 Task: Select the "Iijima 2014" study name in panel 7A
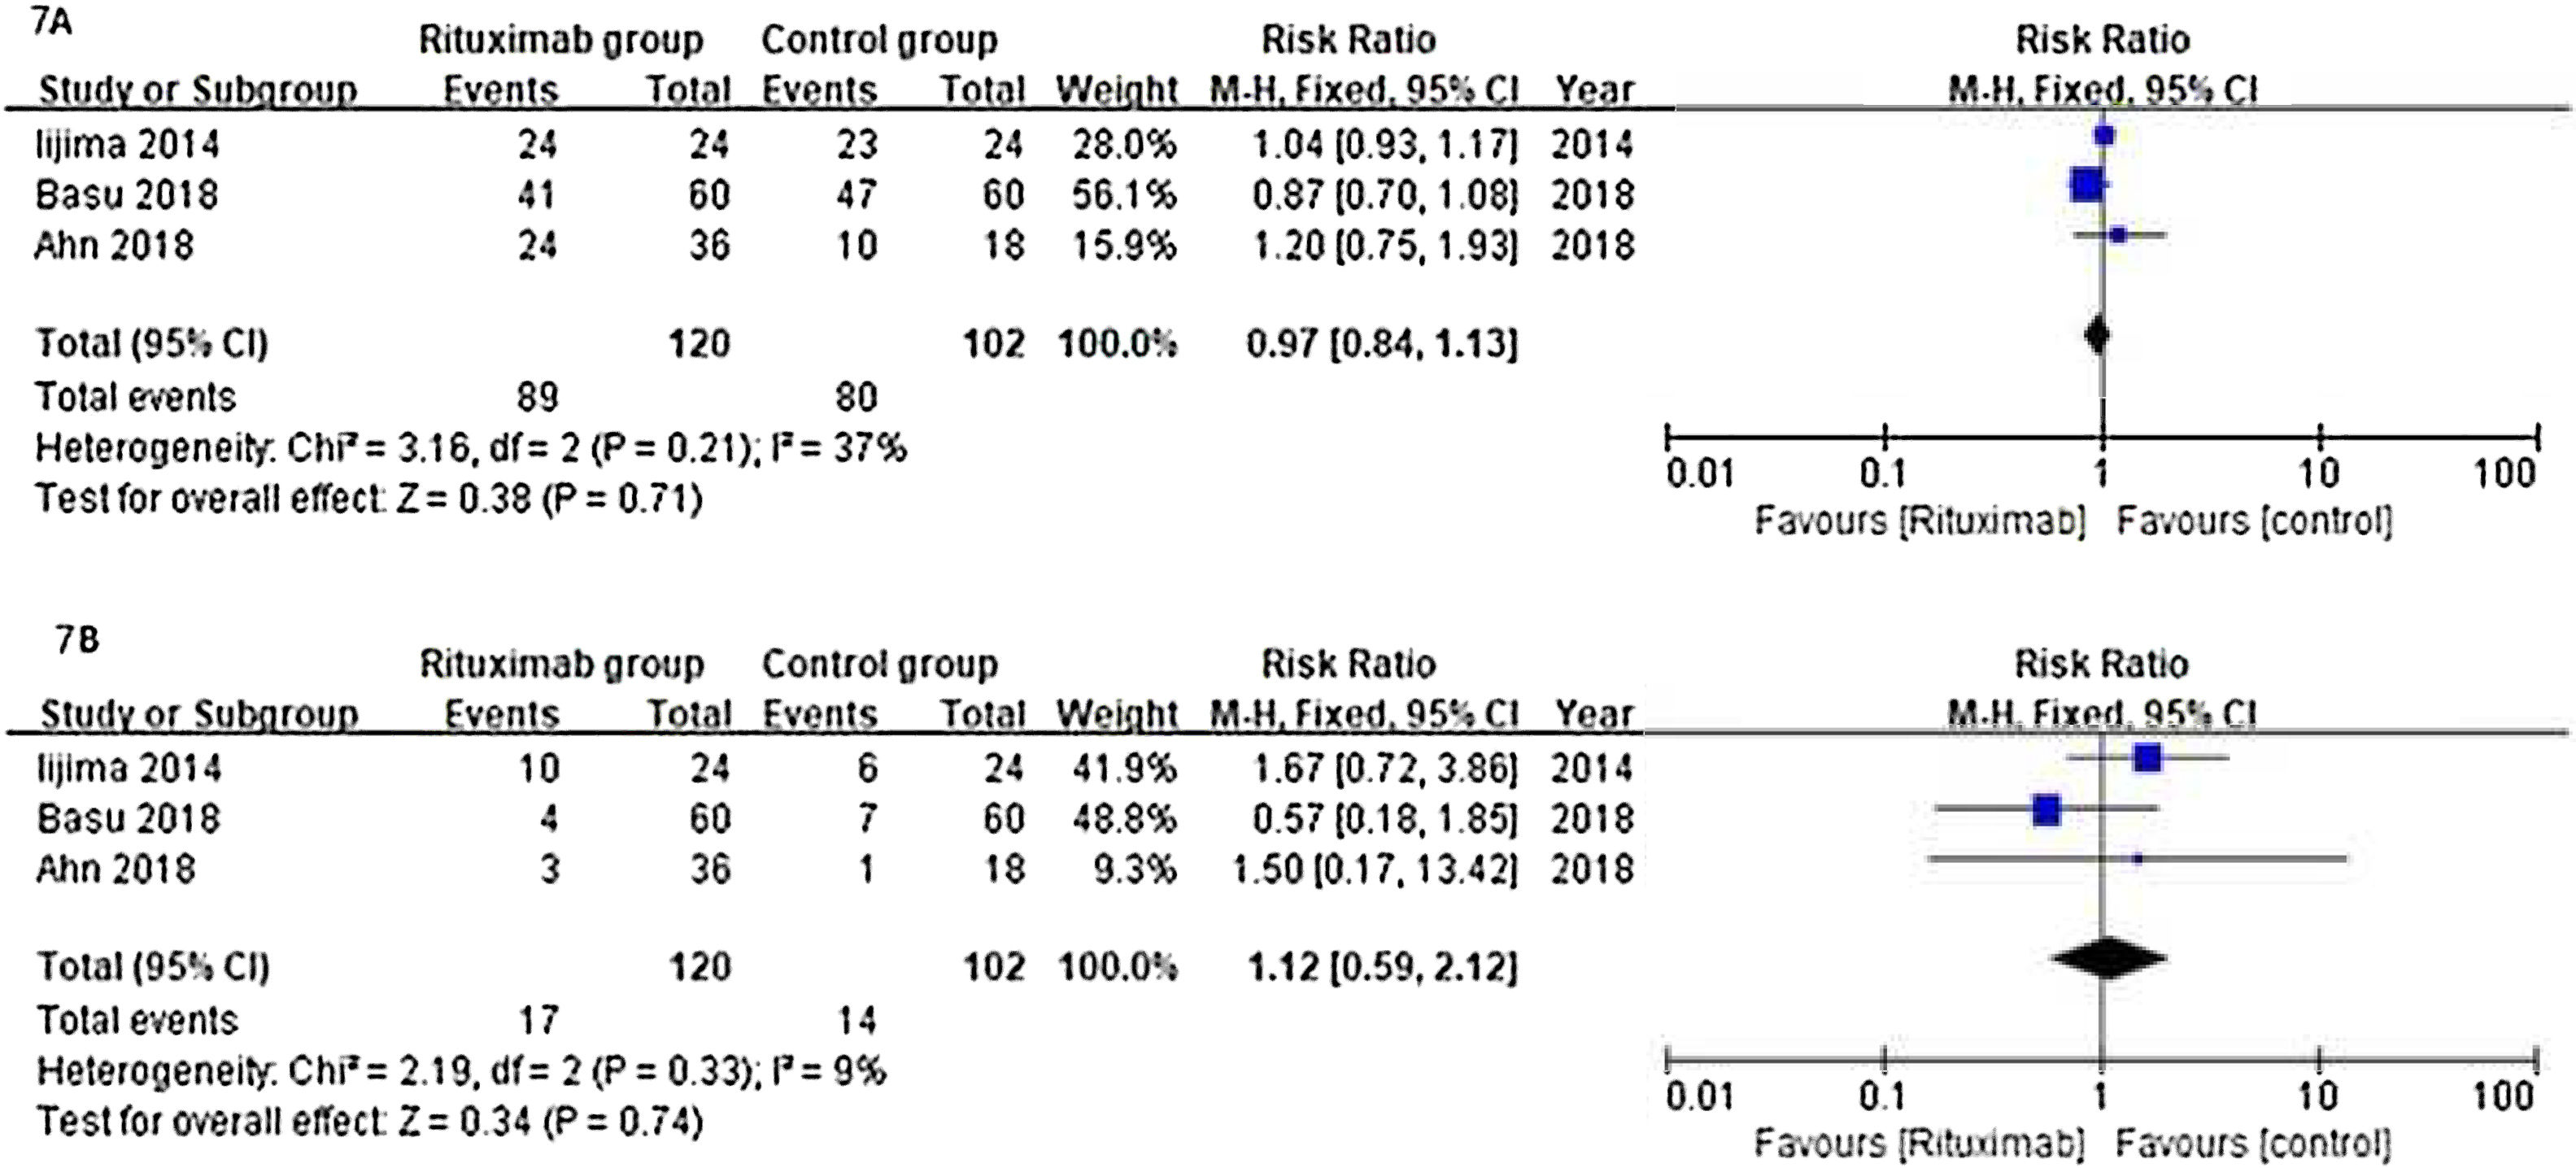(127, 145)
